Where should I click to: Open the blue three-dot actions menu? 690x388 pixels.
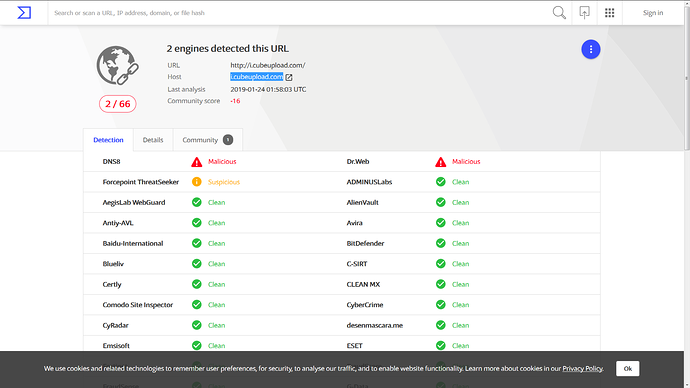pos(591,49)
